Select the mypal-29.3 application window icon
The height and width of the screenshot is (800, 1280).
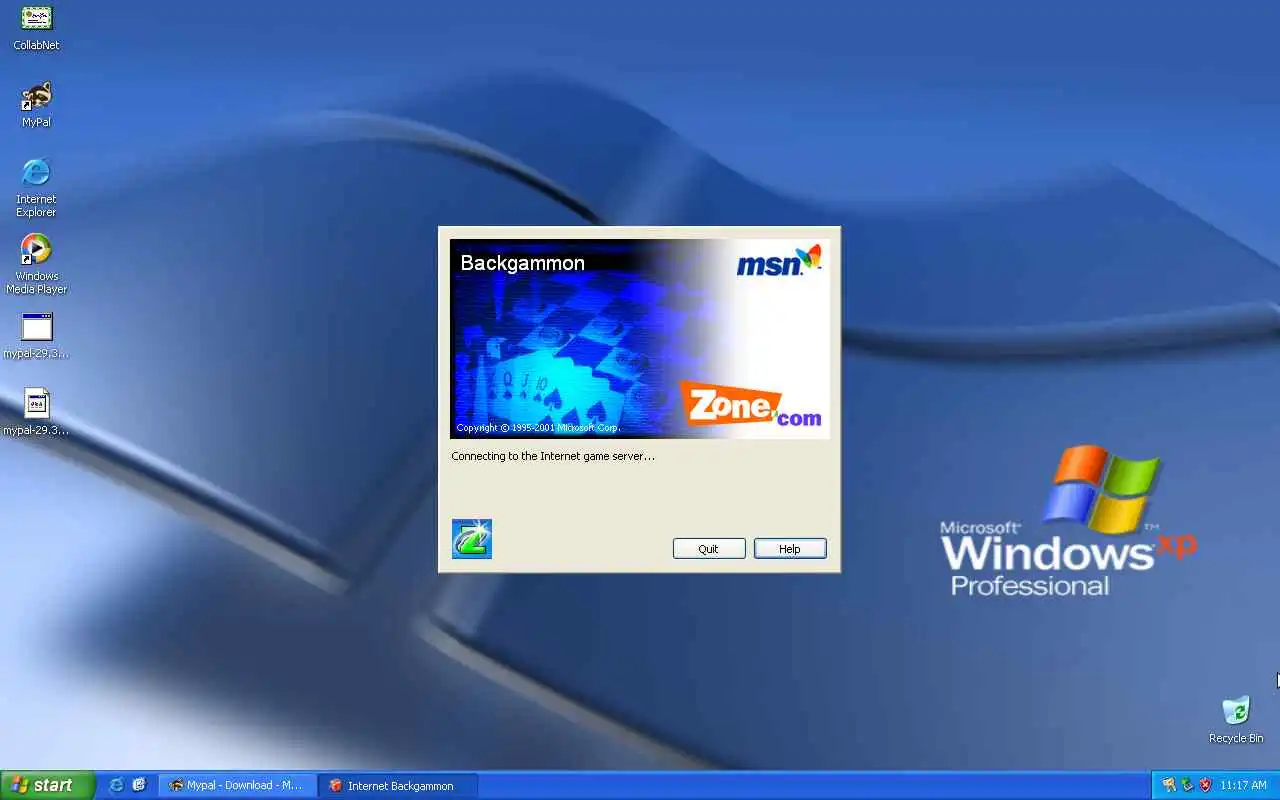click(x=36, y=335)
